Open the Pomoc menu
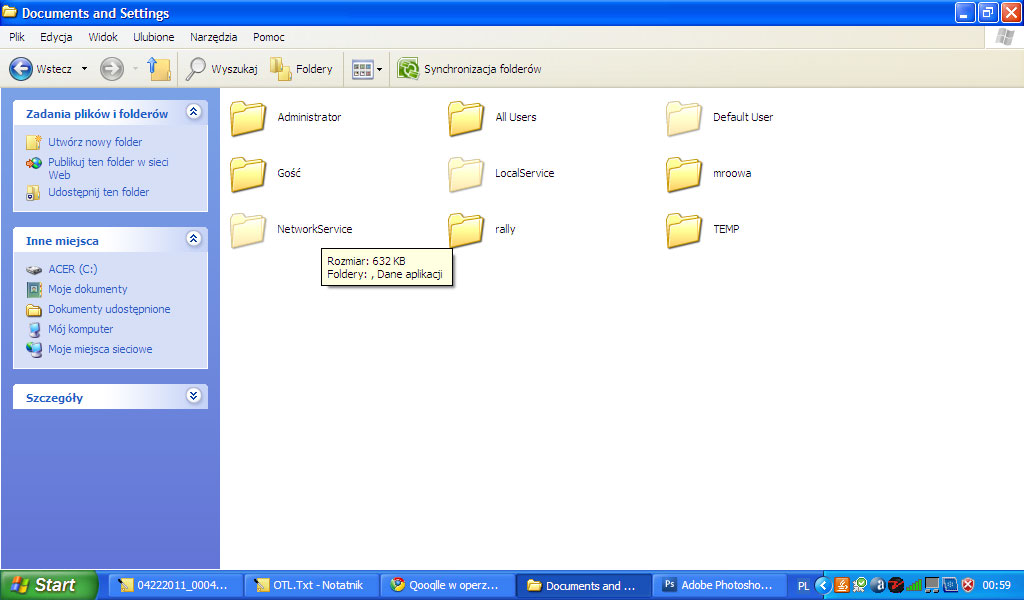This screenshot has height=600, width=1024. click(268, 37)
